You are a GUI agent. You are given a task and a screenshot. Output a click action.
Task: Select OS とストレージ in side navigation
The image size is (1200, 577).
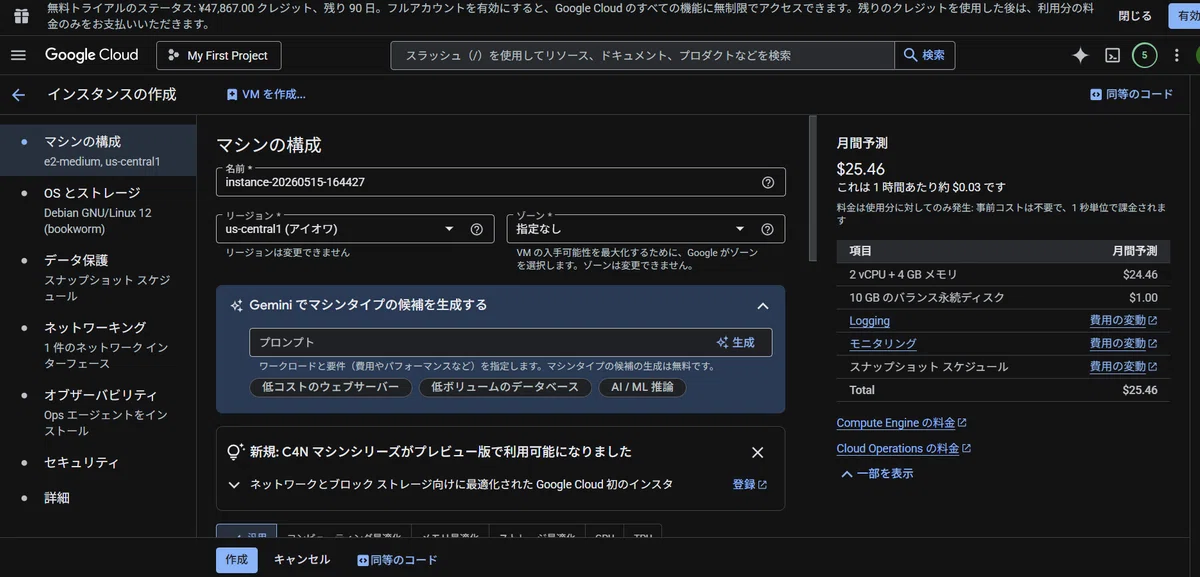coord(98,210)
